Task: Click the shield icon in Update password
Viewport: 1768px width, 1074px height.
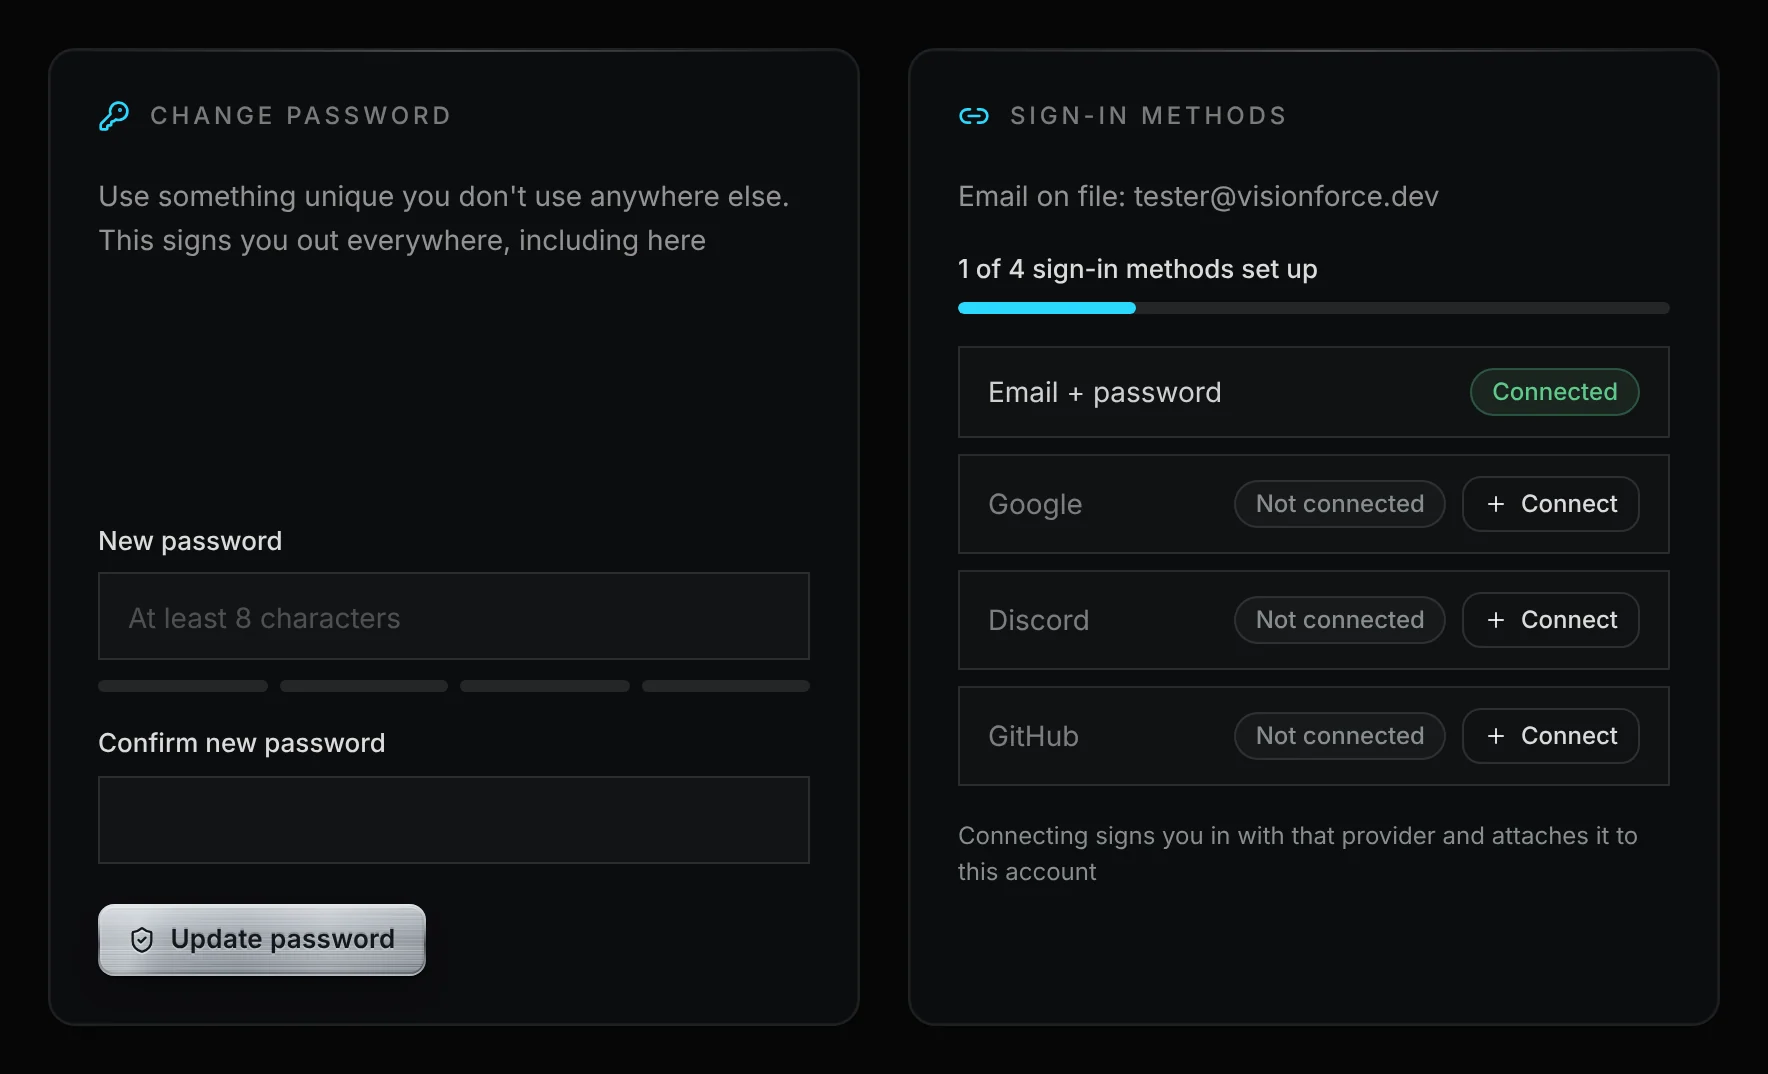Action: 142,940
